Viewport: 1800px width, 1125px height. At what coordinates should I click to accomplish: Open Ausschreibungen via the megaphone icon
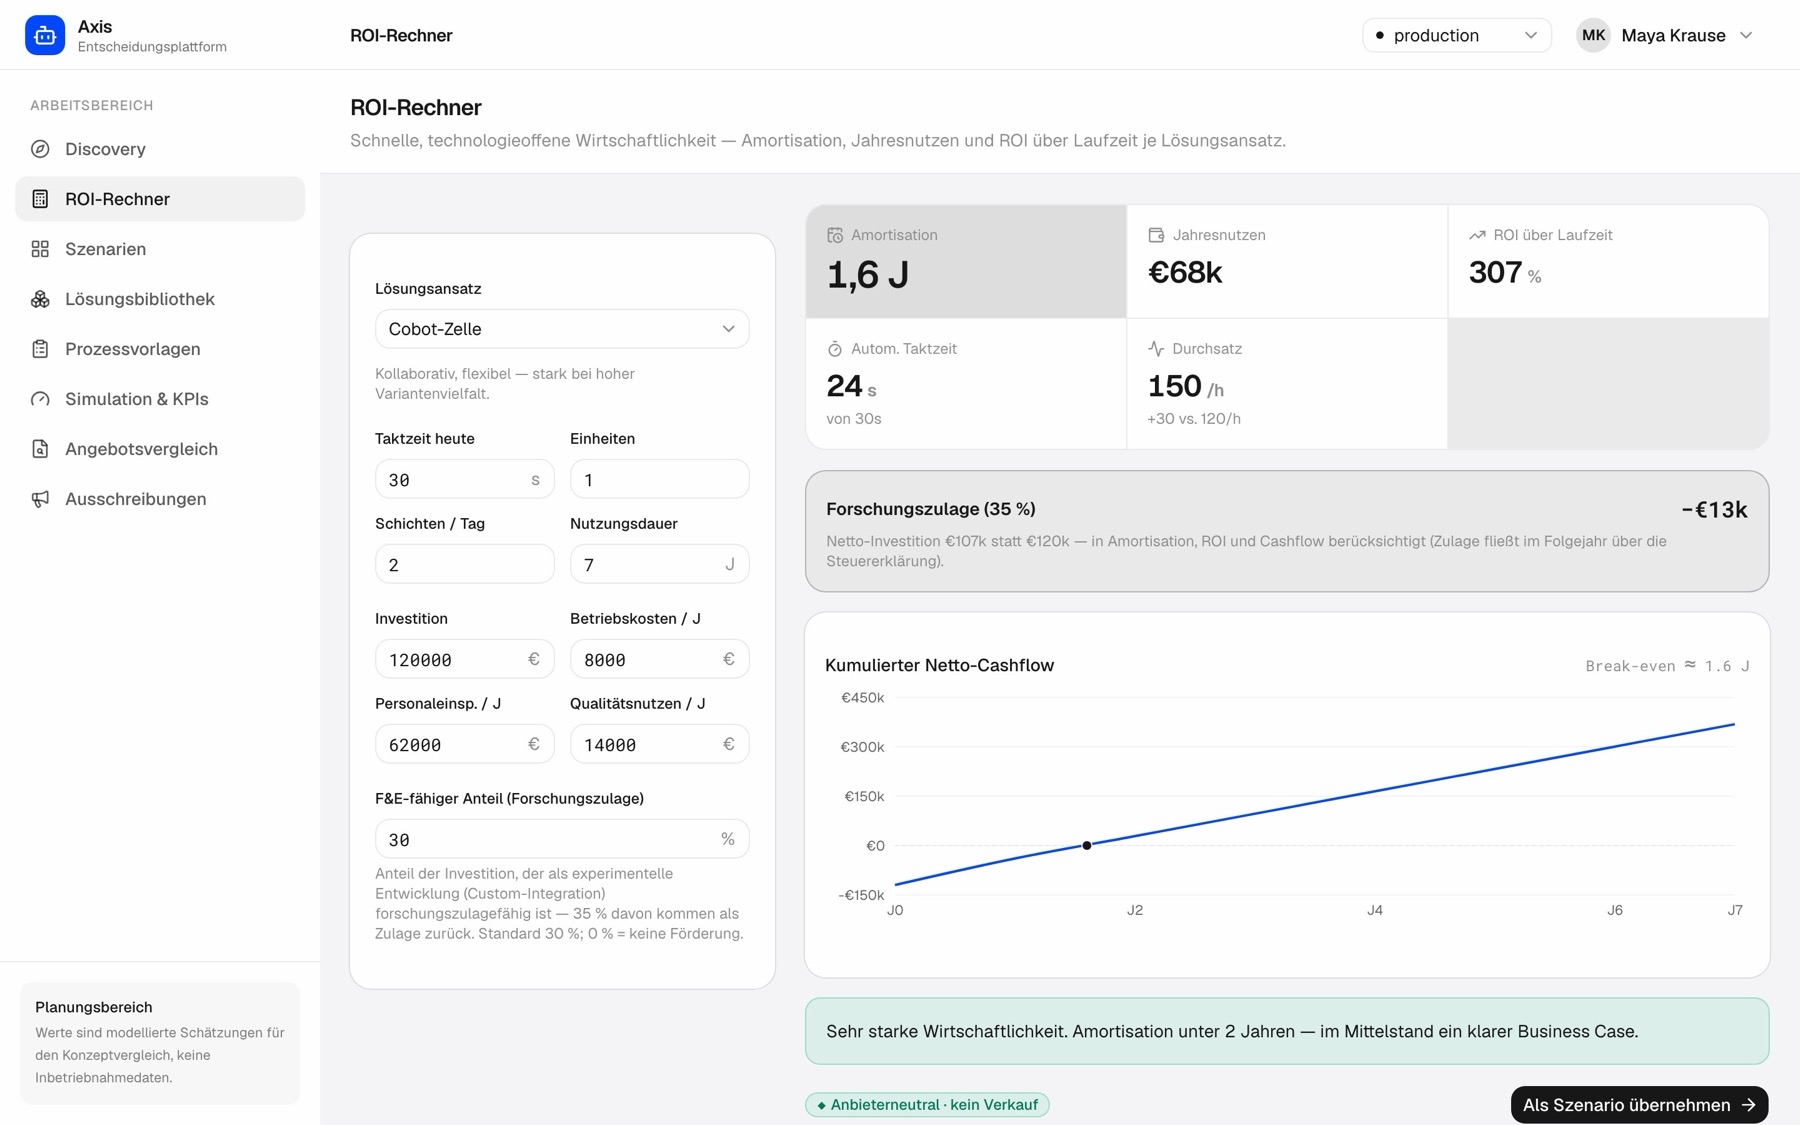[40, 499]
